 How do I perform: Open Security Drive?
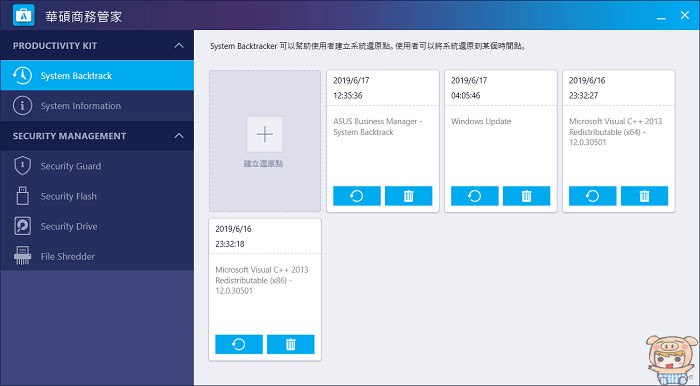pos(97,226)
